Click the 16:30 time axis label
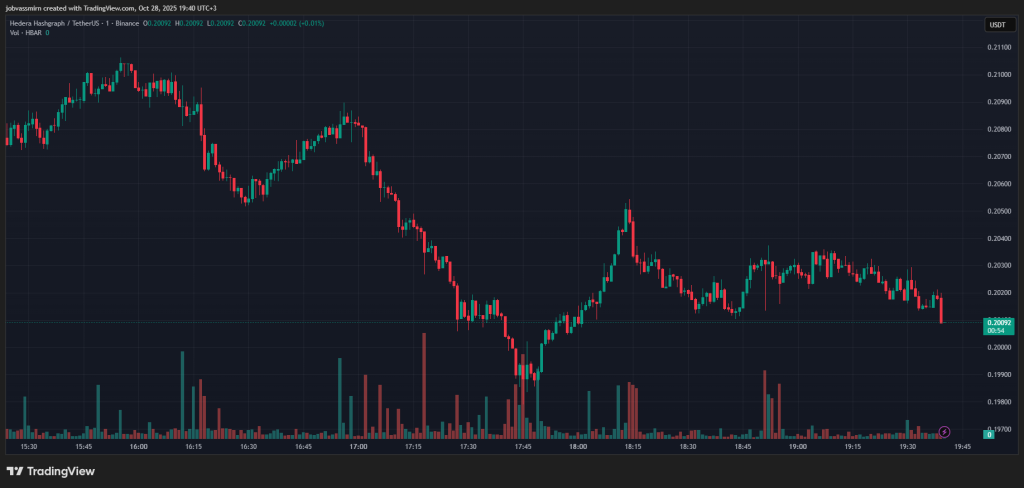This screenshot has width=1024, height=488. click(248, 447)
